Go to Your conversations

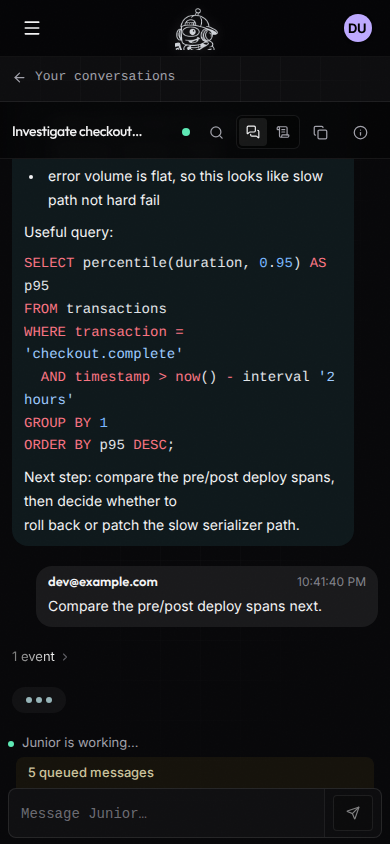click(105, 76)
